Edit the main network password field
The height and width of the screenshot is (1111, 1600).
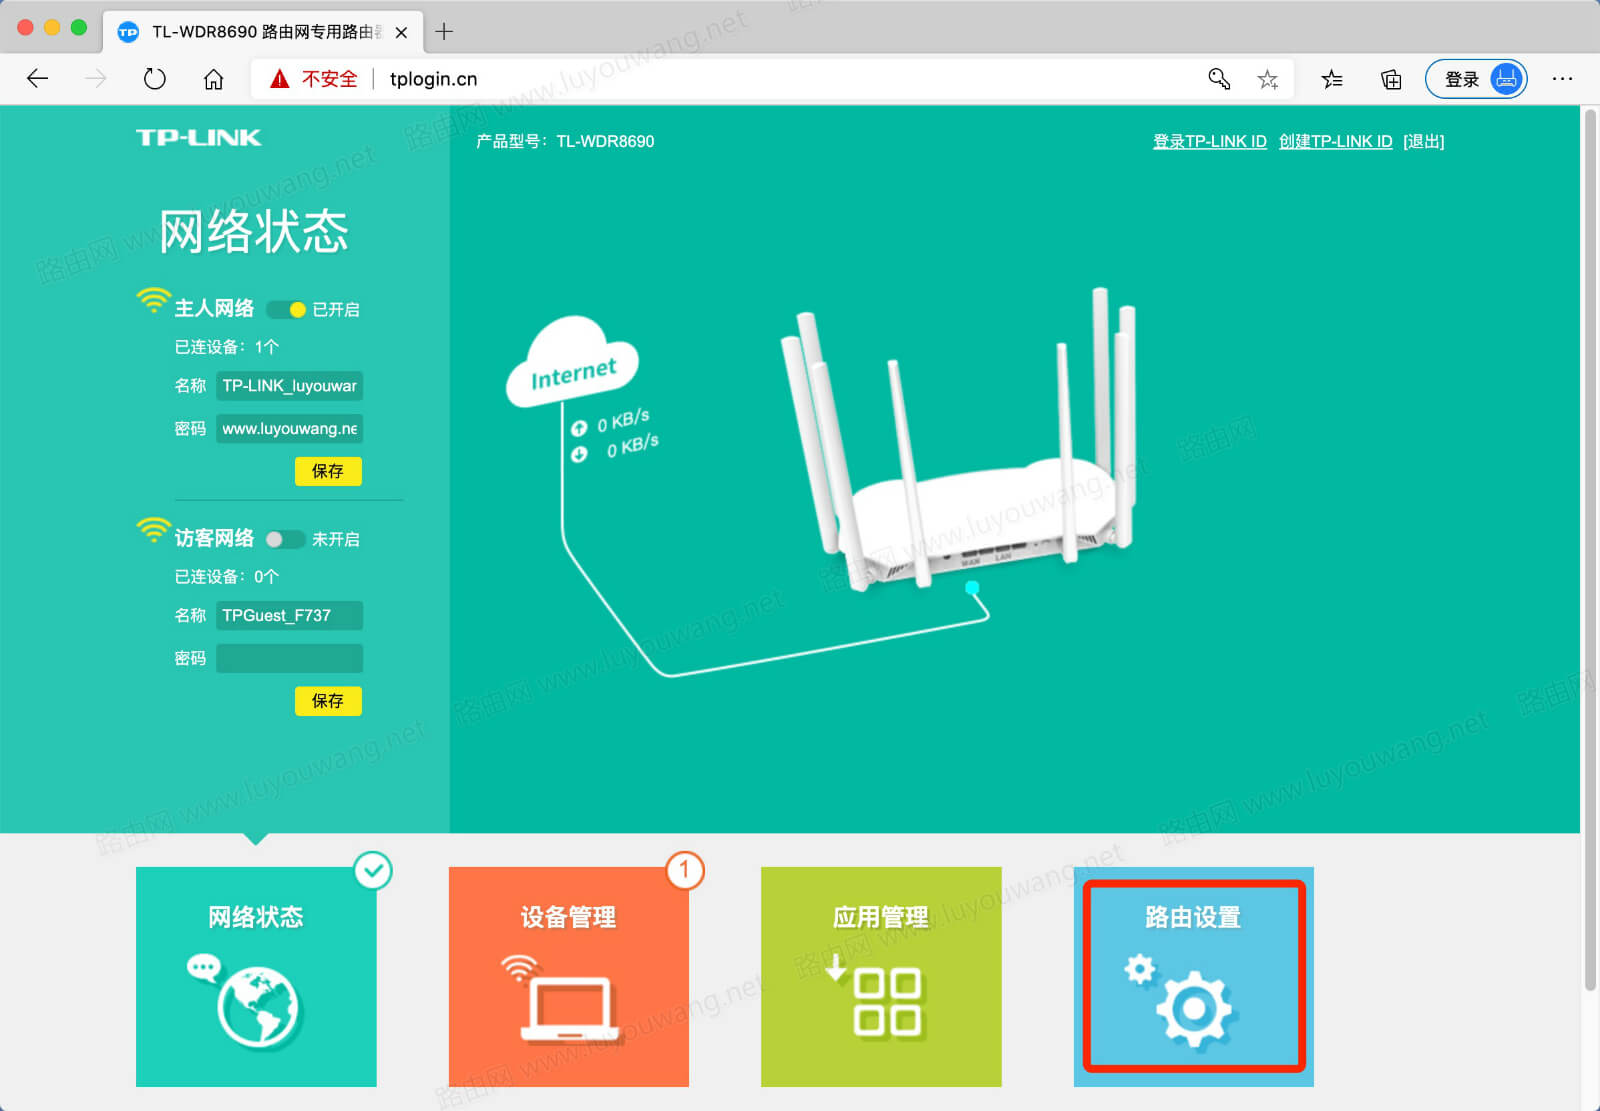pos(289,429)
